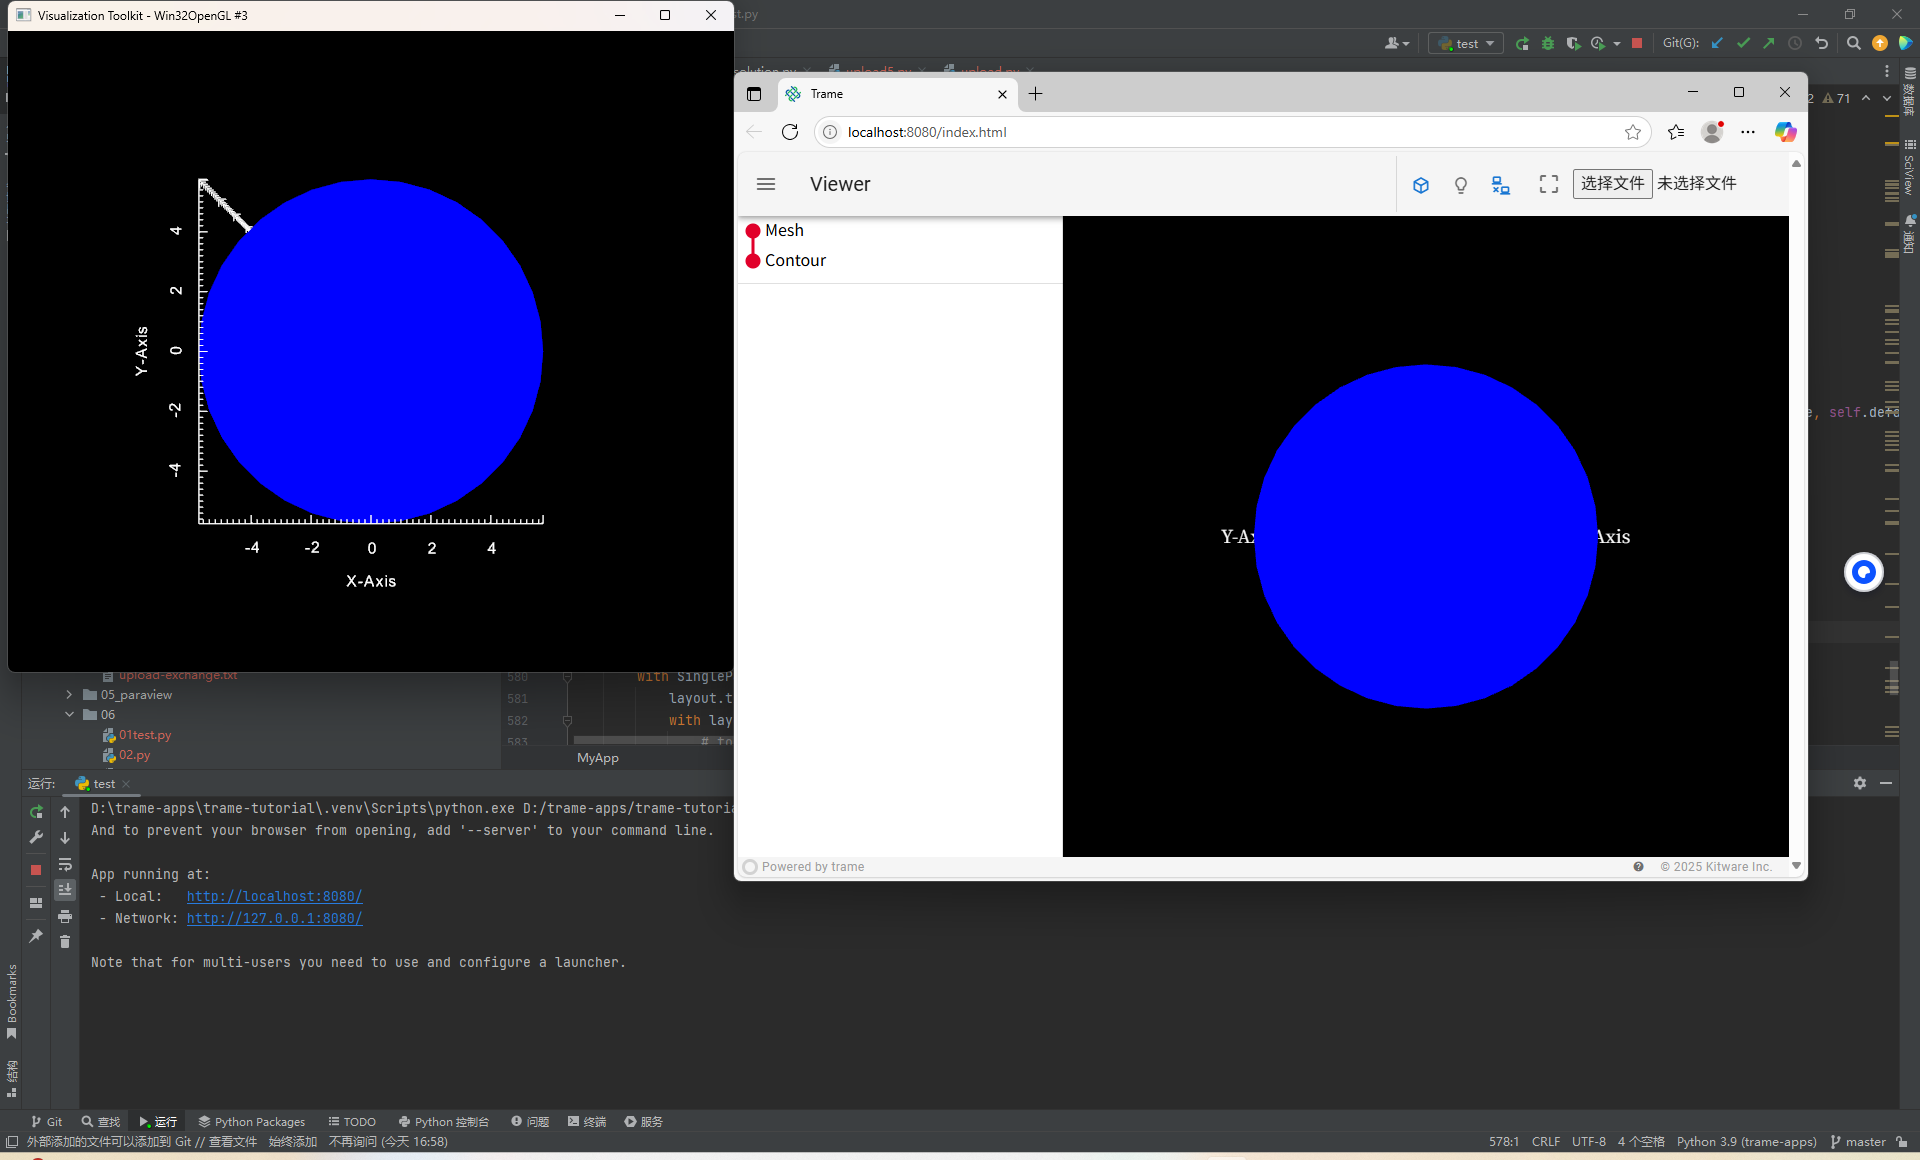
Task: Toggle the Mesh pipeline node visibility
Action: 753,231
